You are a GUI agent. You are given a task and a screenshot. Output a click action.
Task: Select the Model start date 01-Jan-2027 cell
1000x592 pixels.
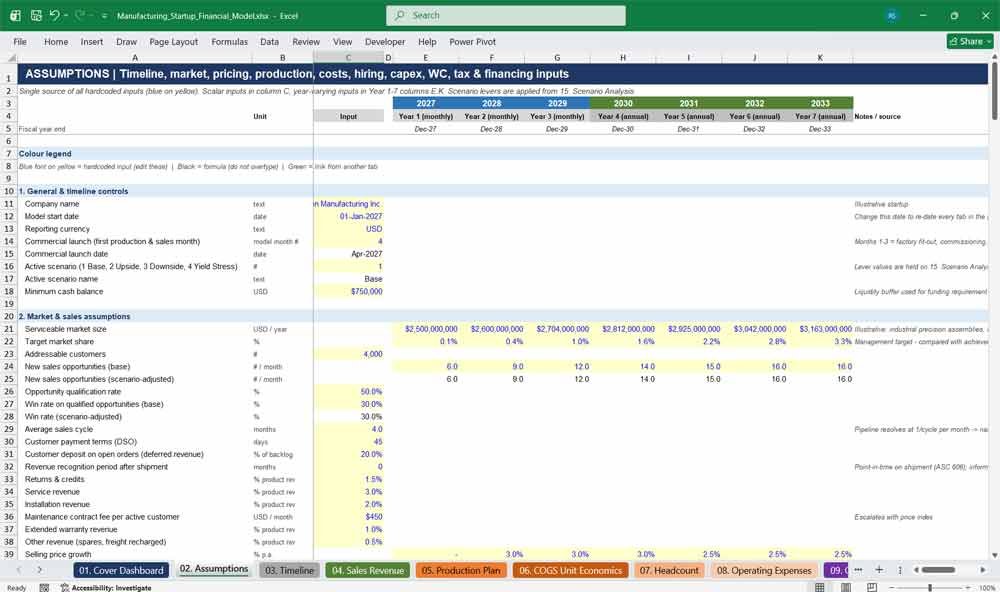coord(348,216)
